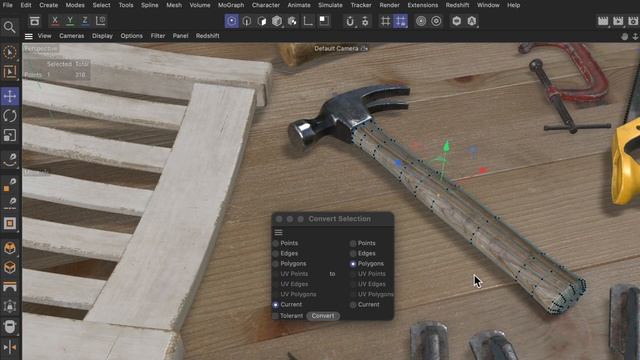Switch to Polygons mode
Image resolution: width=640 pixels, height=360 pixels.
pyautogui.click(x=262, y=21)
